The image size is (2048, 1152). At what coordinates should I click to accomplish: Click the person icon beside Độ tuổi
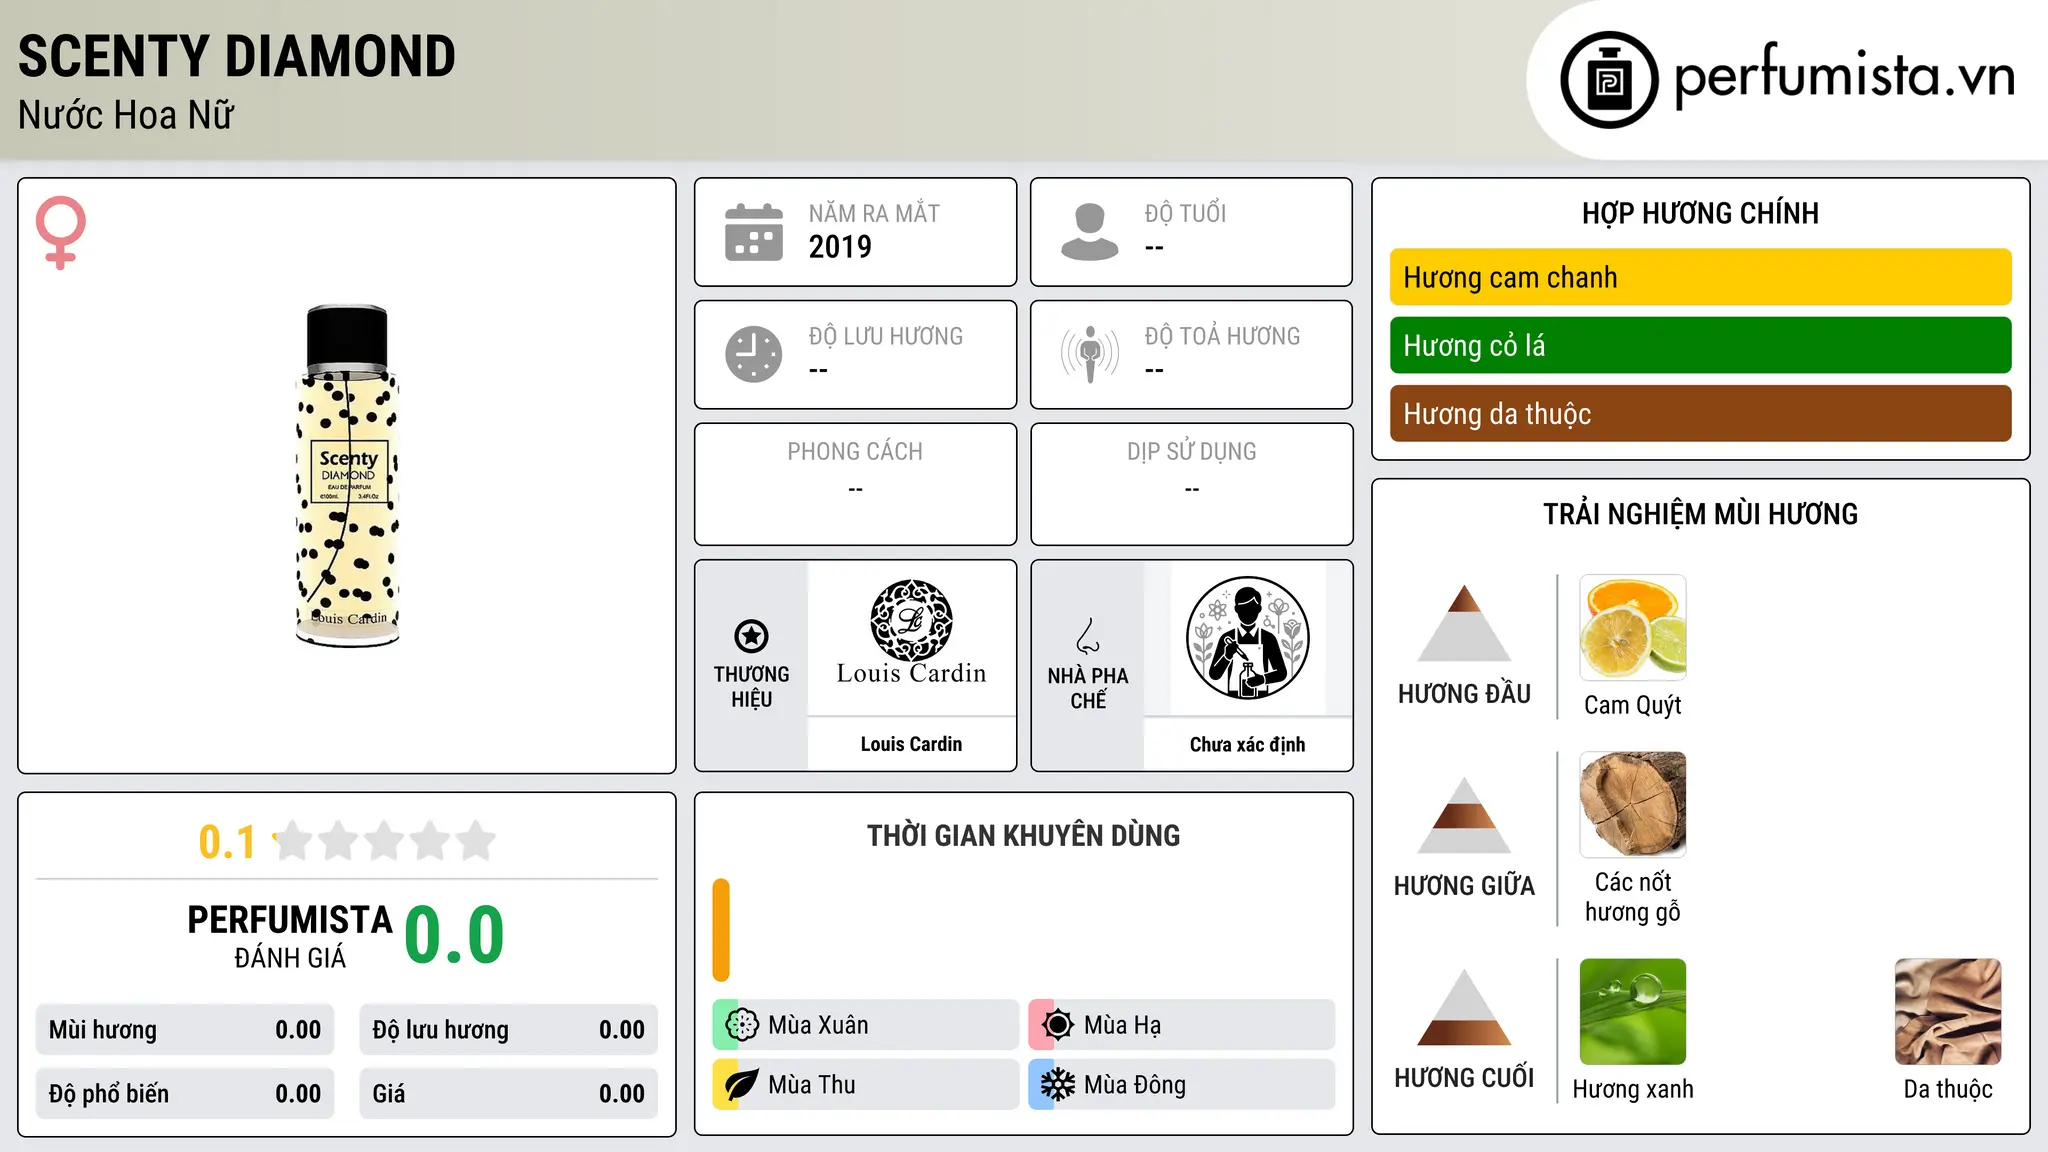tap(1089, 232)
